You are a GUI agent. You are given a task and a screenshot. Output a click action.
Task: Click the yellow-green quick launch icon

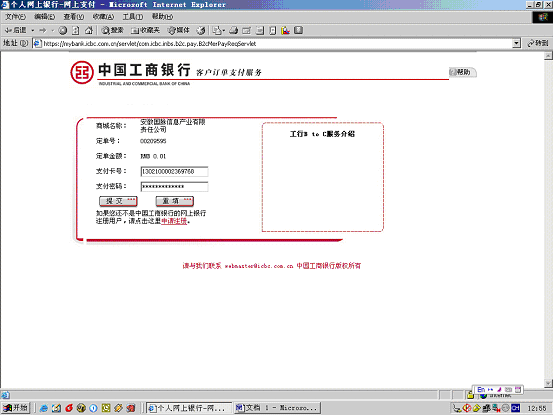106,408
